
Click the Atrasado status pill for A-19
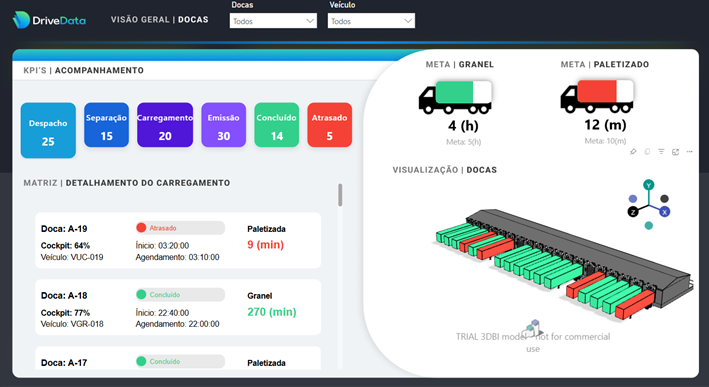pos(180,228)
